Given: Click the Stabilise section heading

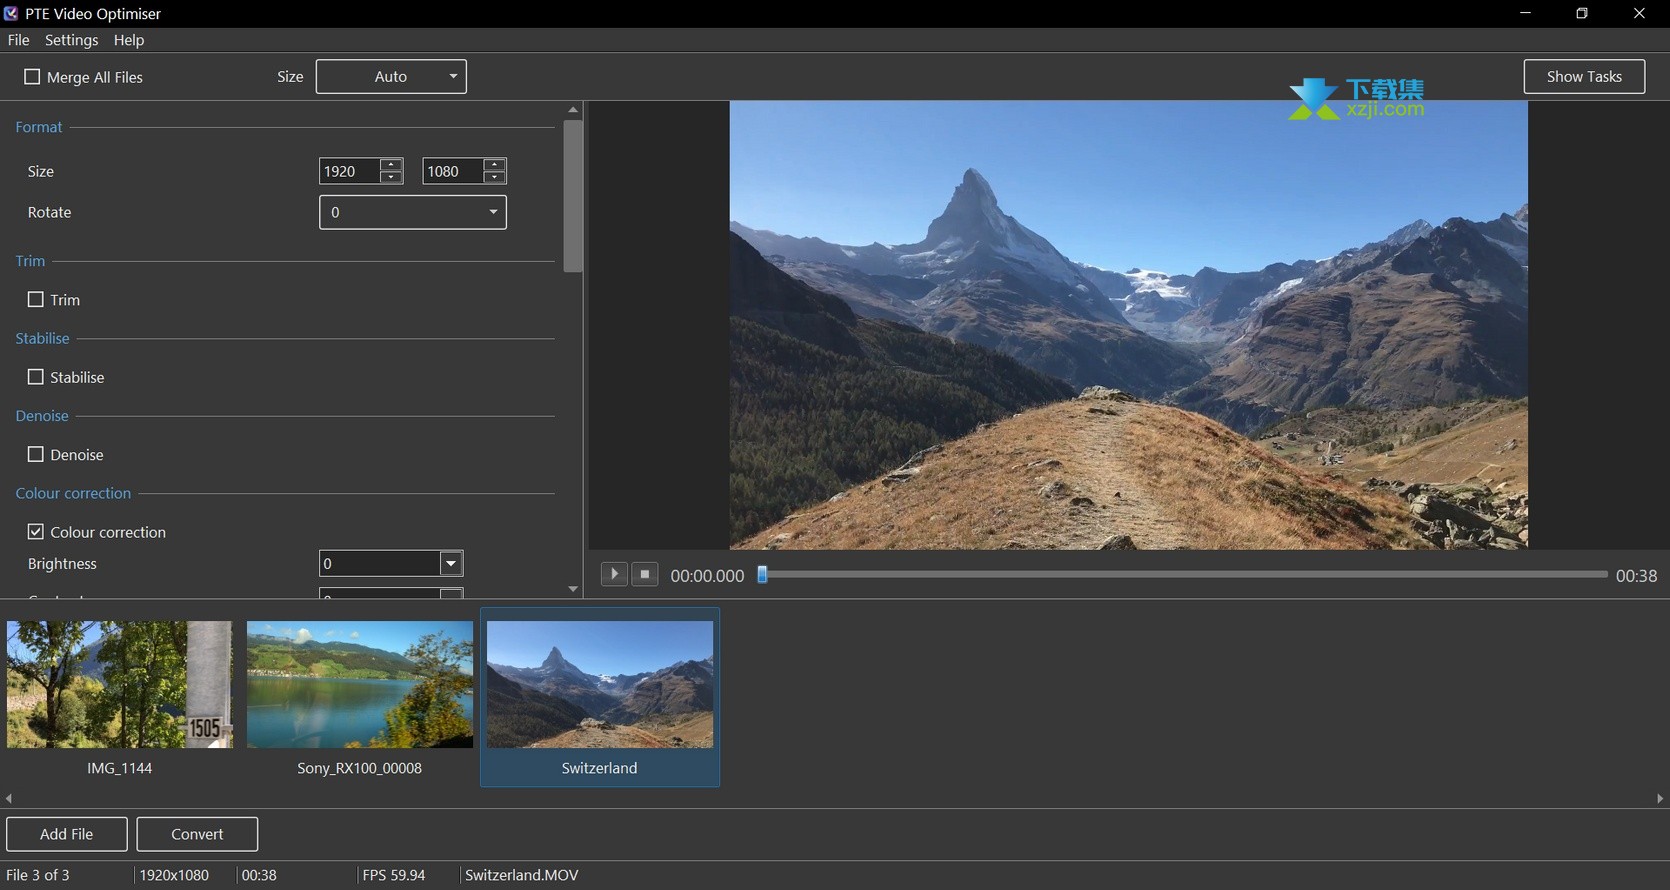Looking at the screenshot, I should point(43,338).
